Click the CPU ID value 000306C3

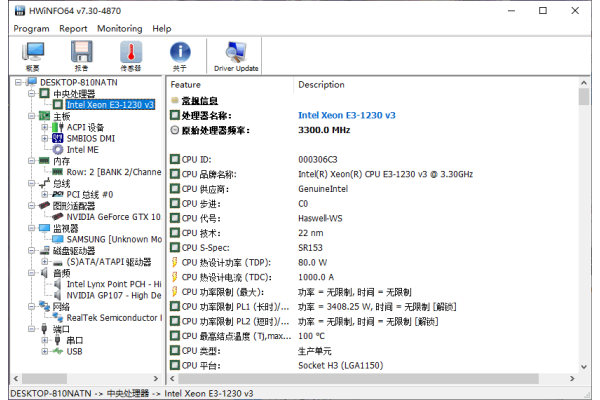(x=318, y=159)
